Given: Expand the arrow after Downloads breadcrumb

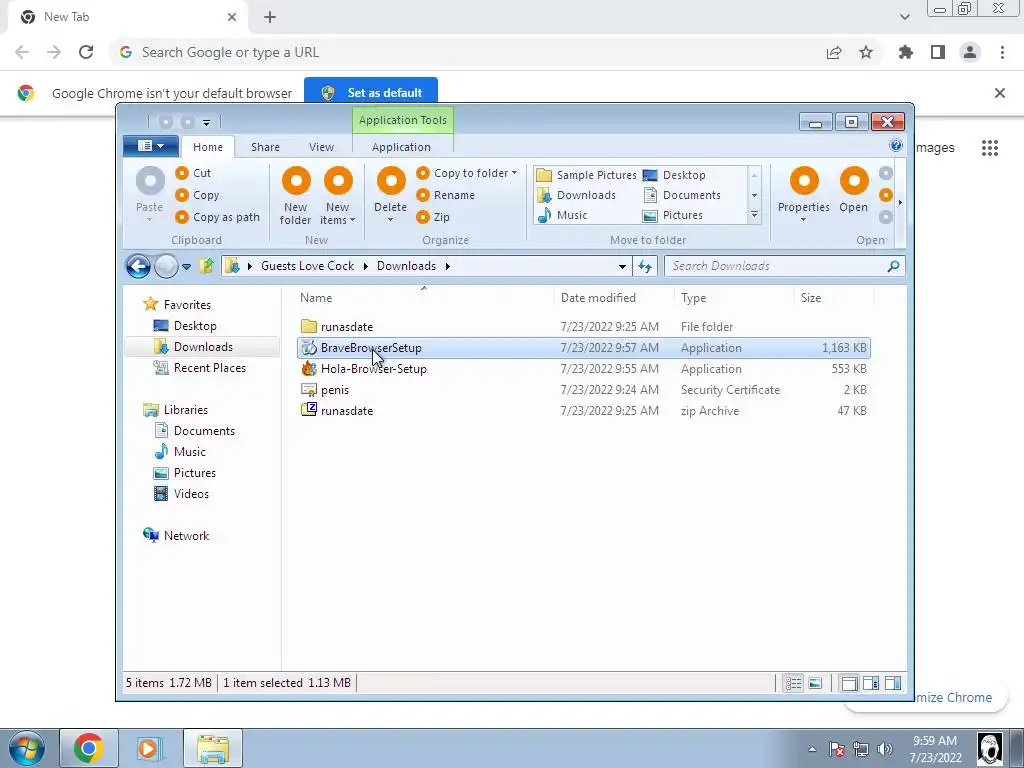Looking at the screenshot, I should coord(447,266).
